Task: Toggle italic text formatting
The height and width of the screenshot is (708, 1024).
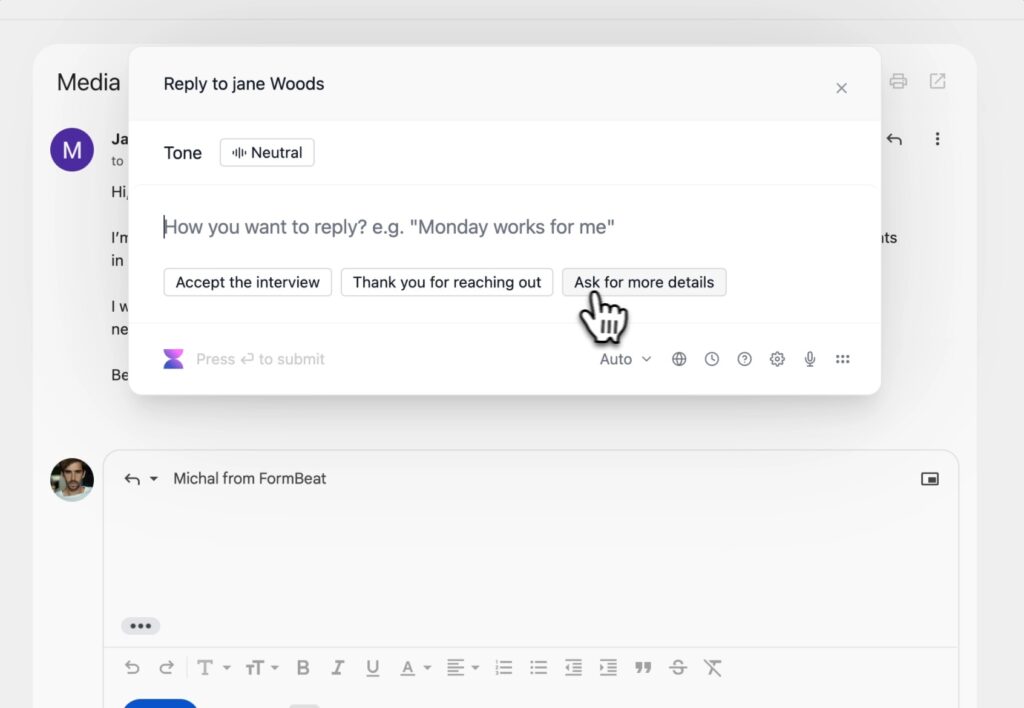Action: tap(338, 667)
